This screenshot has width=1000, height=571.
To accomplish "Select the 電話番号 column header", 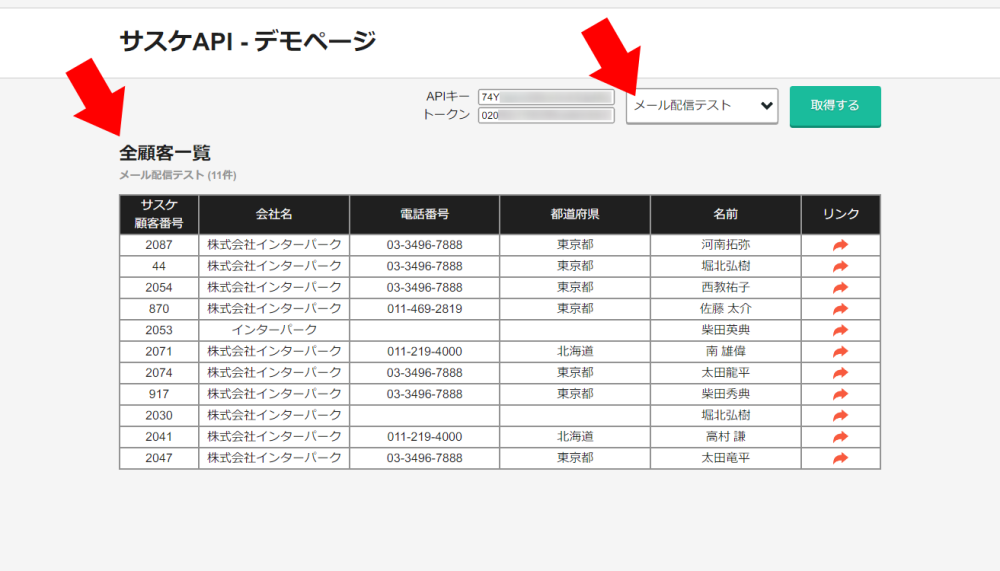I will pos(424,215).
